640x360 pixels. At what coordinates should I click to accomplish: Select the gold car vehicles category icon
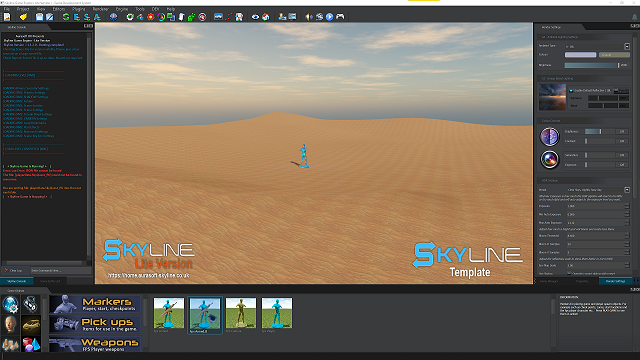tap(31, 324)
